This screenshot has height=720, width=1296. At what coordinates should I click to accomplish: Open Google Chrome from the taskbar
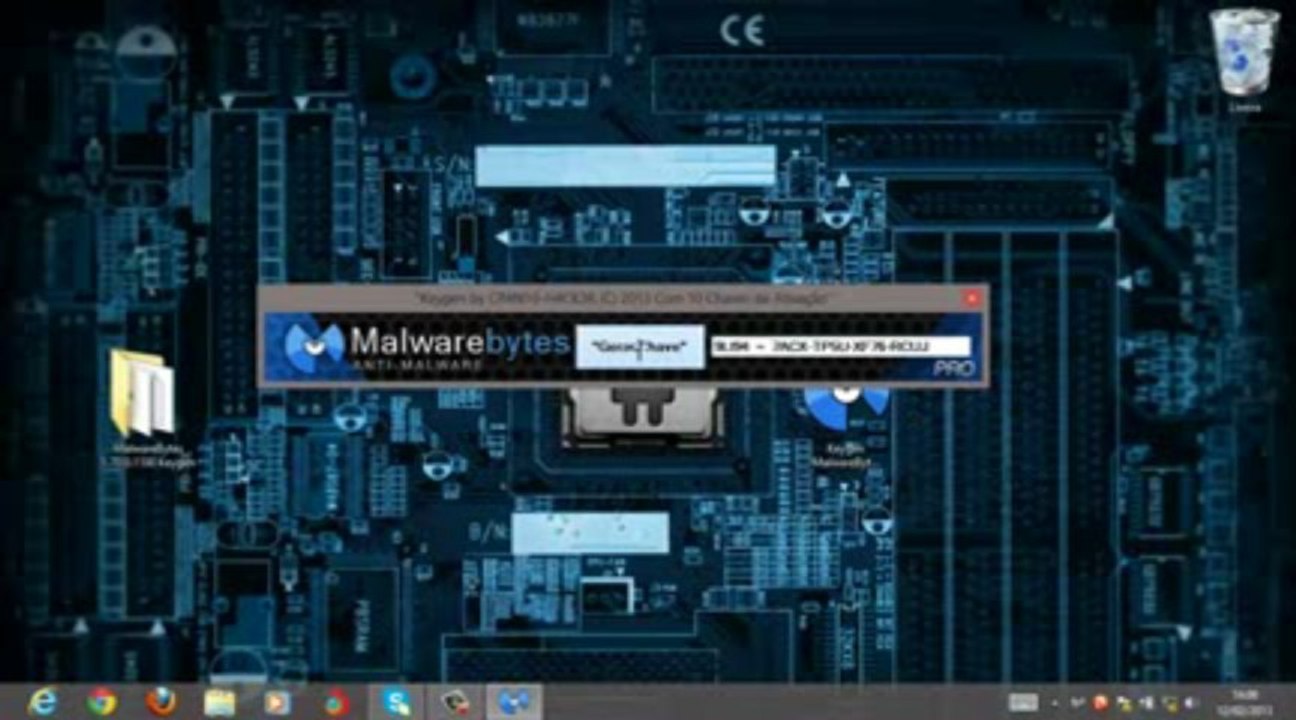(x=101, y=702)
